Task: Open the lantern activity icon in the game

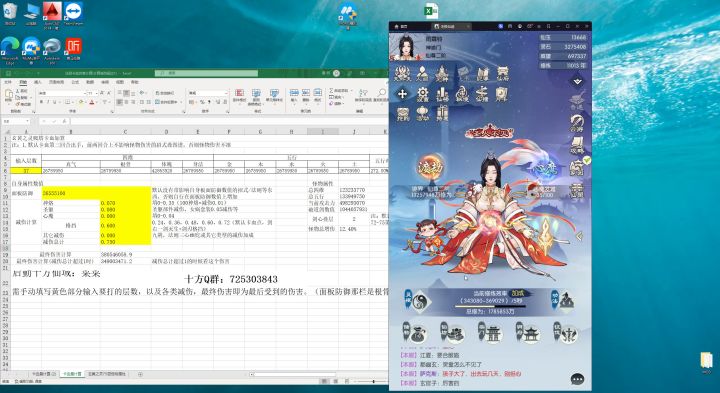Action: point(422,113)
